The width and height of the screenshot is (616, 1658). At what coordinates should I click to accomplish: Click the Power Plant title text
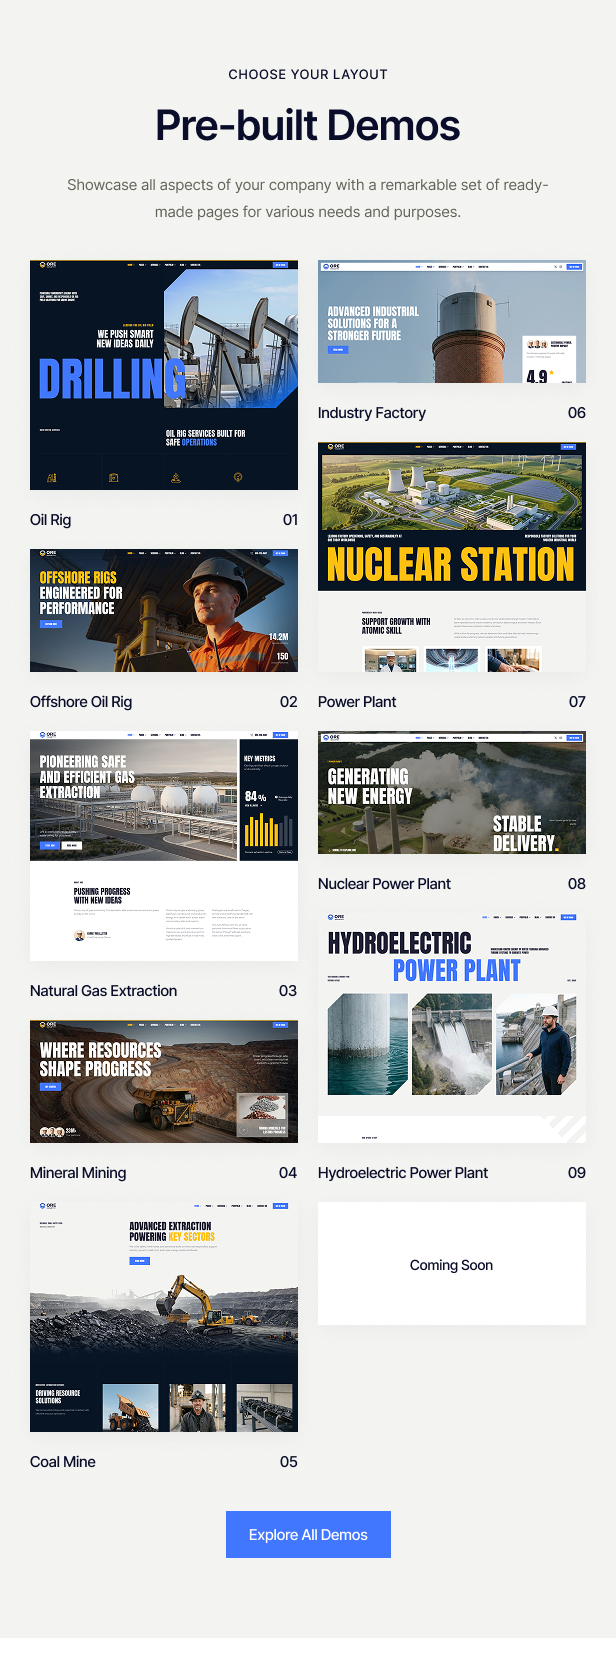(357, 702)
